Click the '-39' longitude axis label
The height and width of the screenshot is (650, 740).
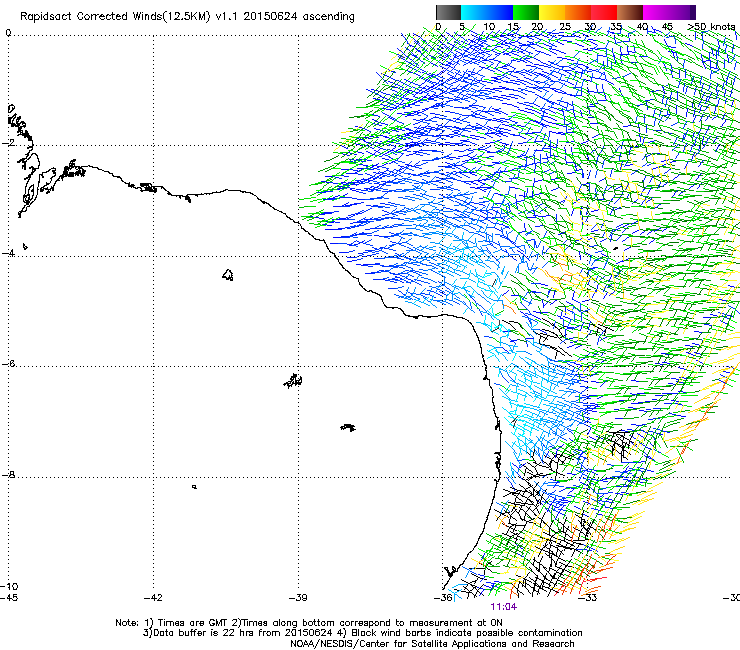(298, 598)
